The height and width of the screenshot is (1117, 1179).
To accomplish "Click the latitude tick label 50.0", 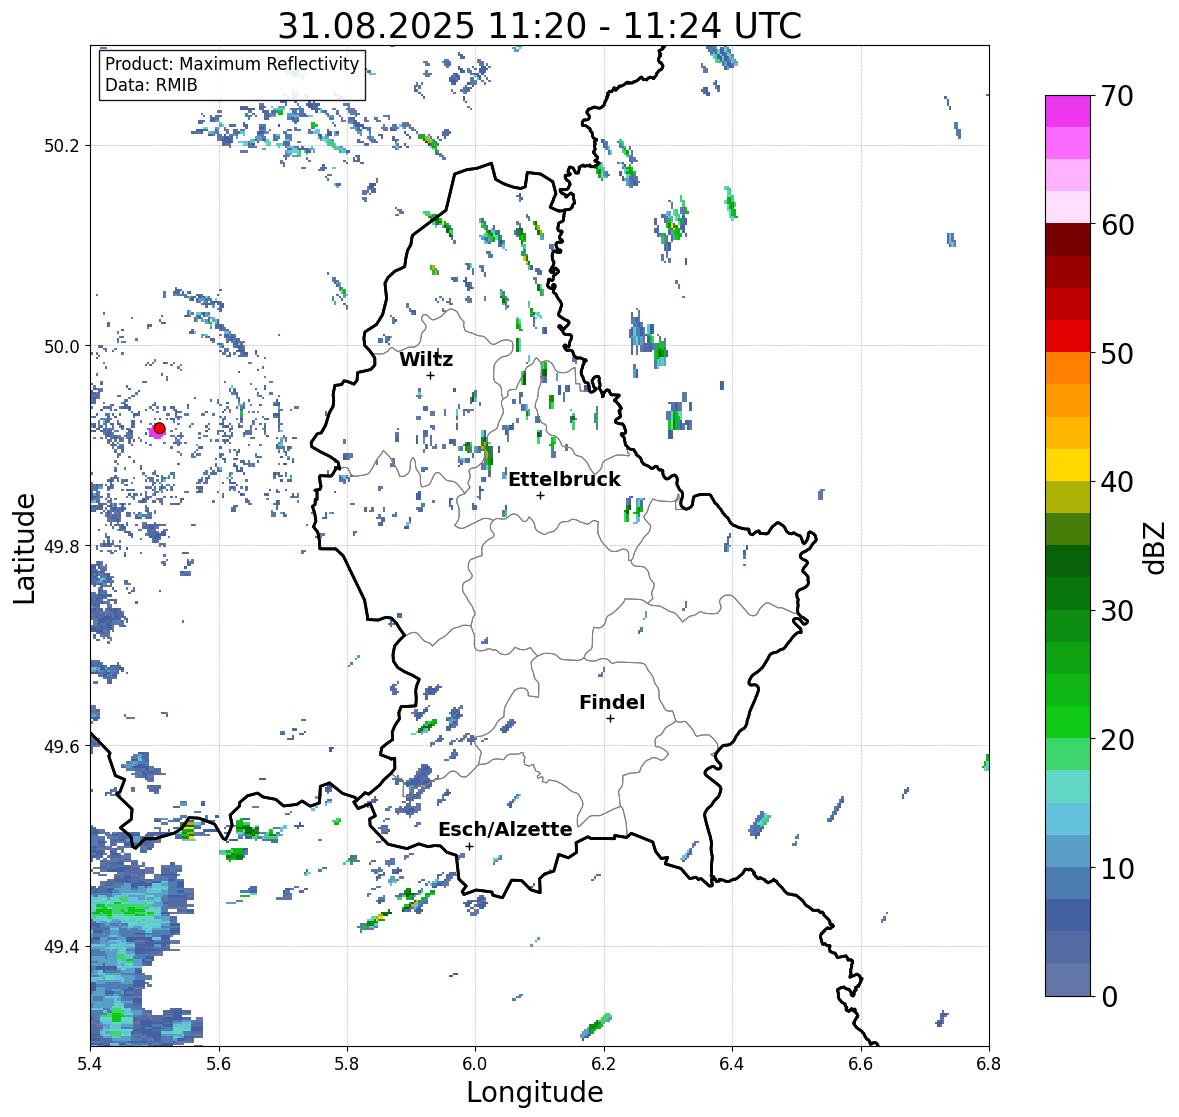I will [62, 346].
